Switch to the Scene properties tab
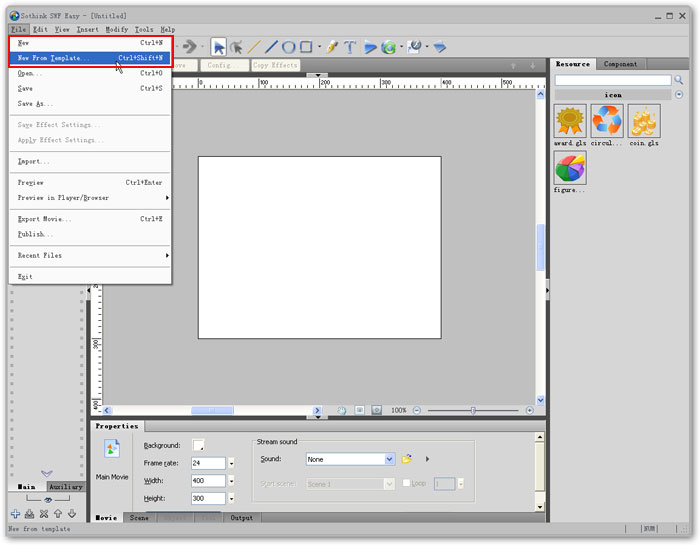This screenshot has height=545, width=700. (139, 518)
